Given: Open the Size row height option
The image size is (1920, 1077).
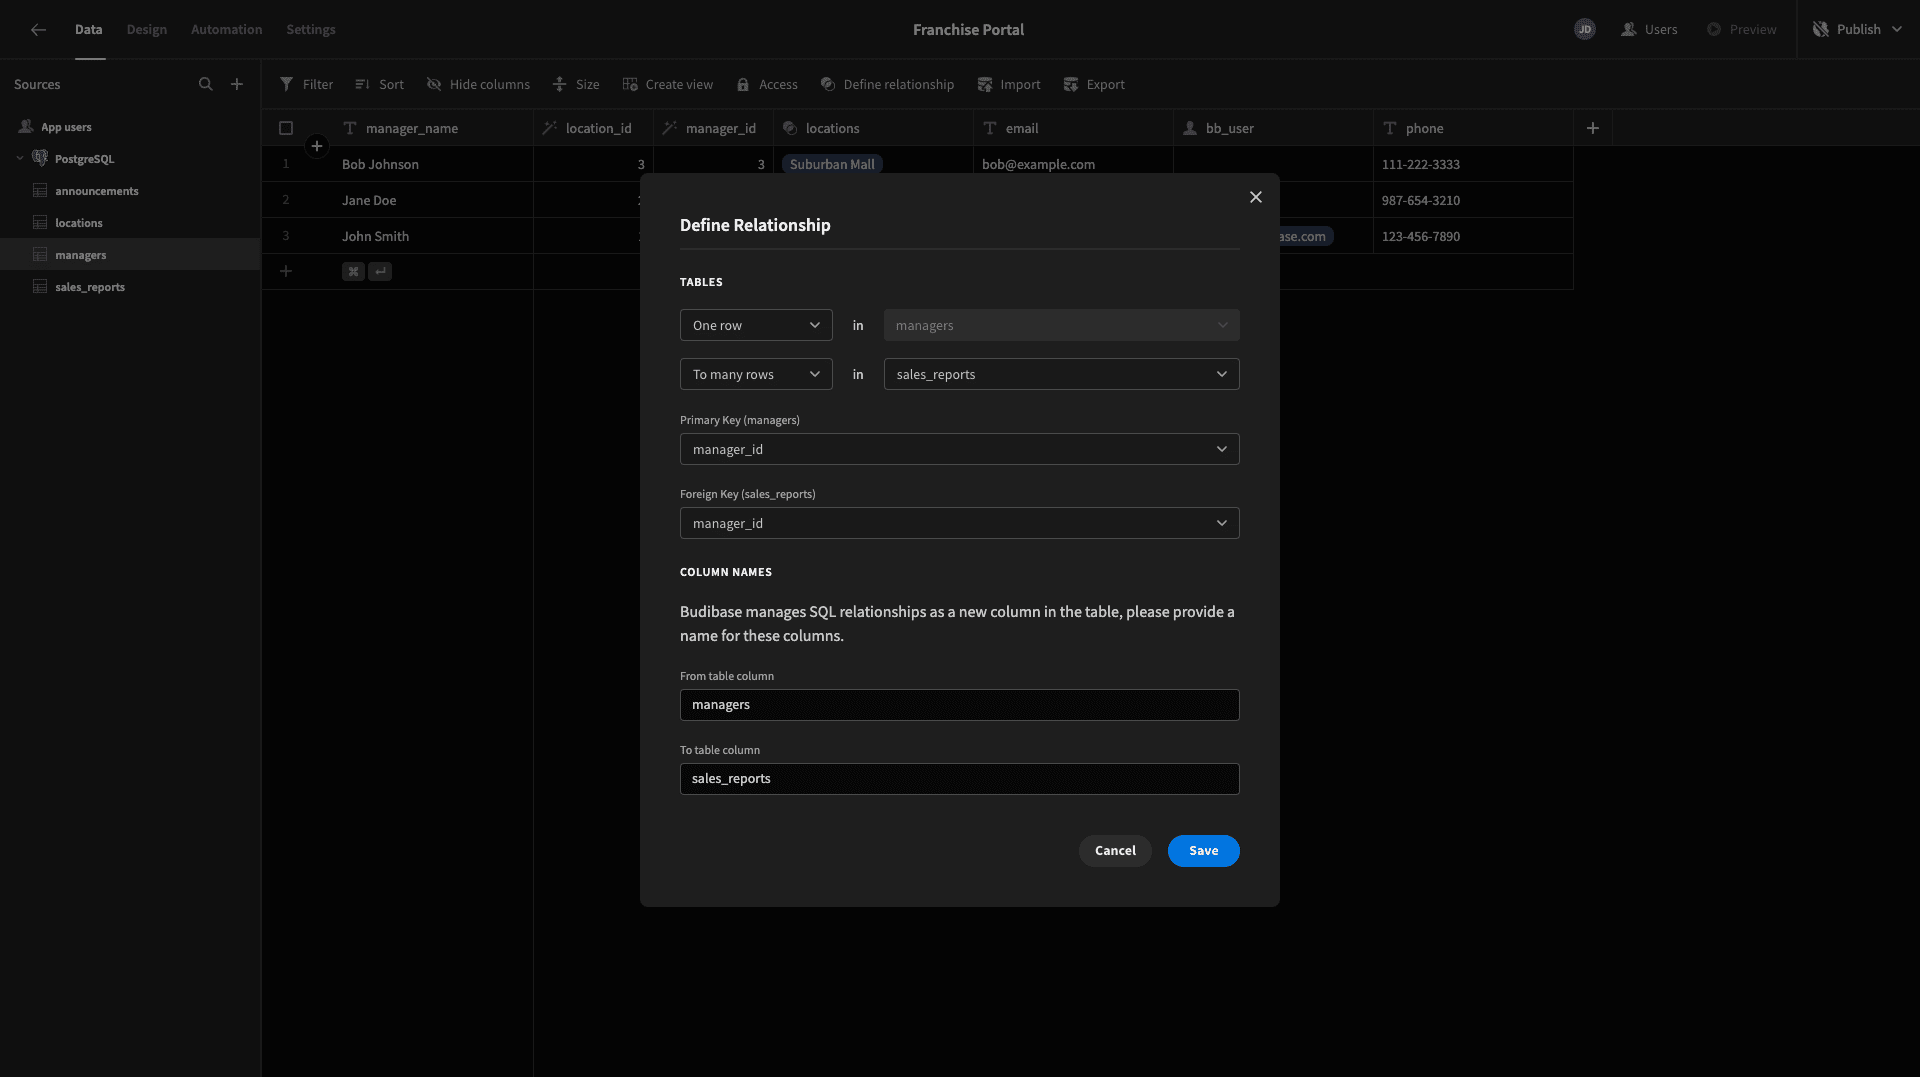Looking at the screenshot, I should point(576,84).
